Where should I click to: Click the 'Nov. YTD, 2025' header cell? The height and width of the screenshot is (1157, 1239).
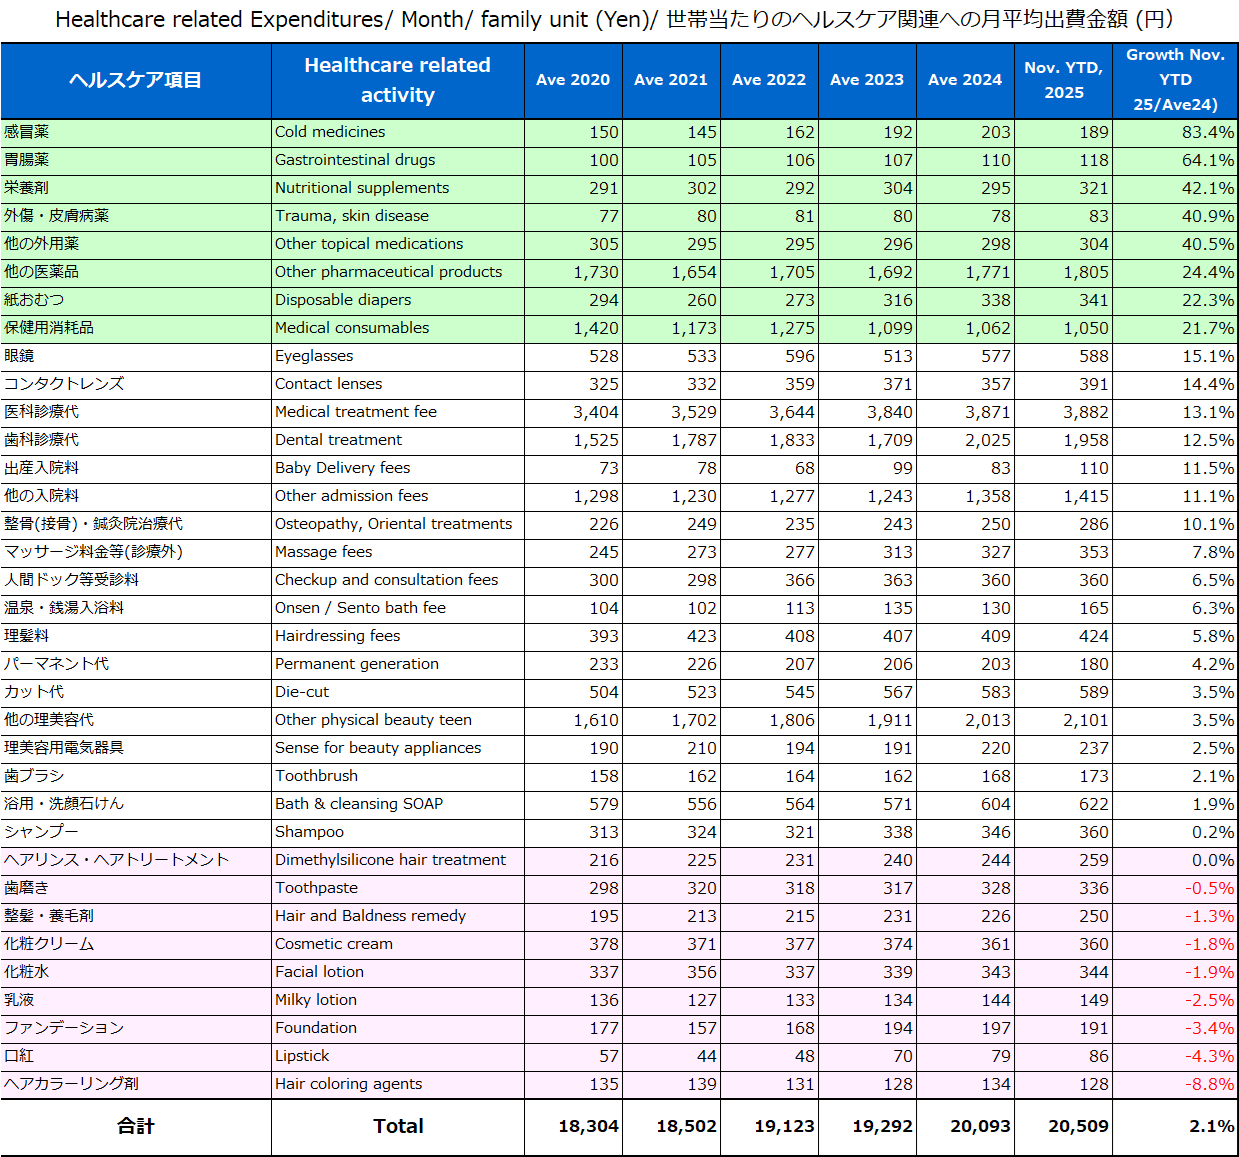[x=1063, y=80]
